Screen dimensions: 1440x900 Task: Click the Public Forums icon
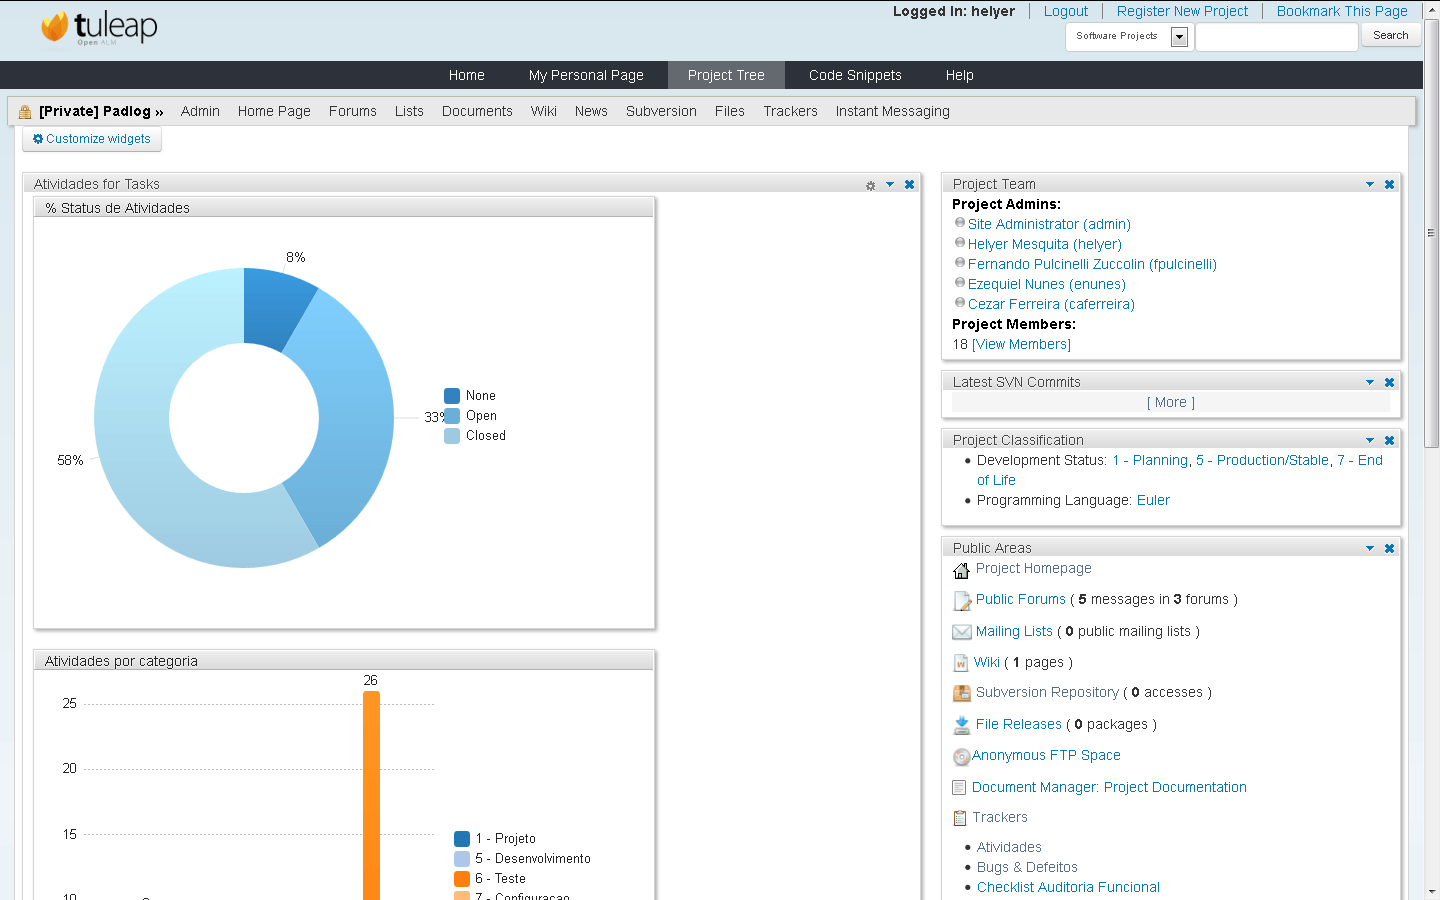(962, 601)
